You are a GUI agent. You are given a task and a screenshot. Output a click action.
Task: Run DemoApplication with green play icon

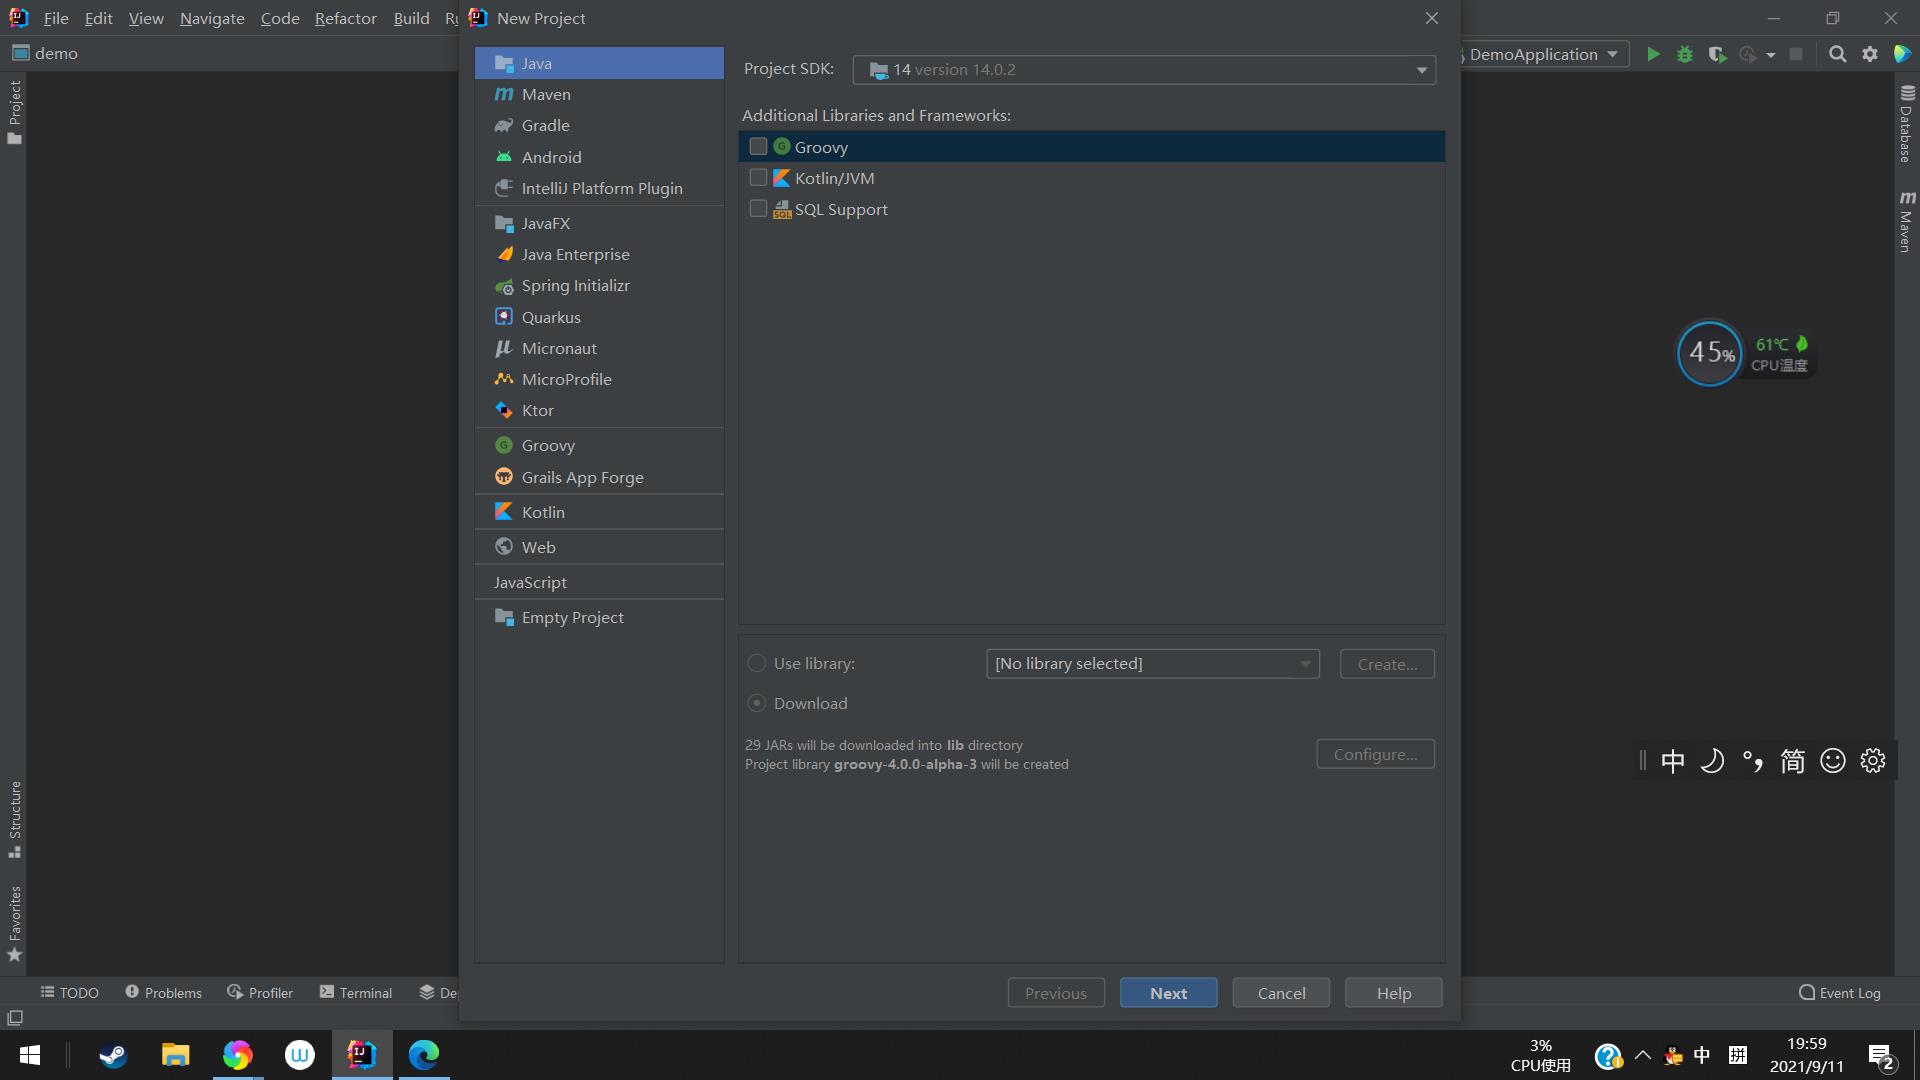coord(1653,54)
